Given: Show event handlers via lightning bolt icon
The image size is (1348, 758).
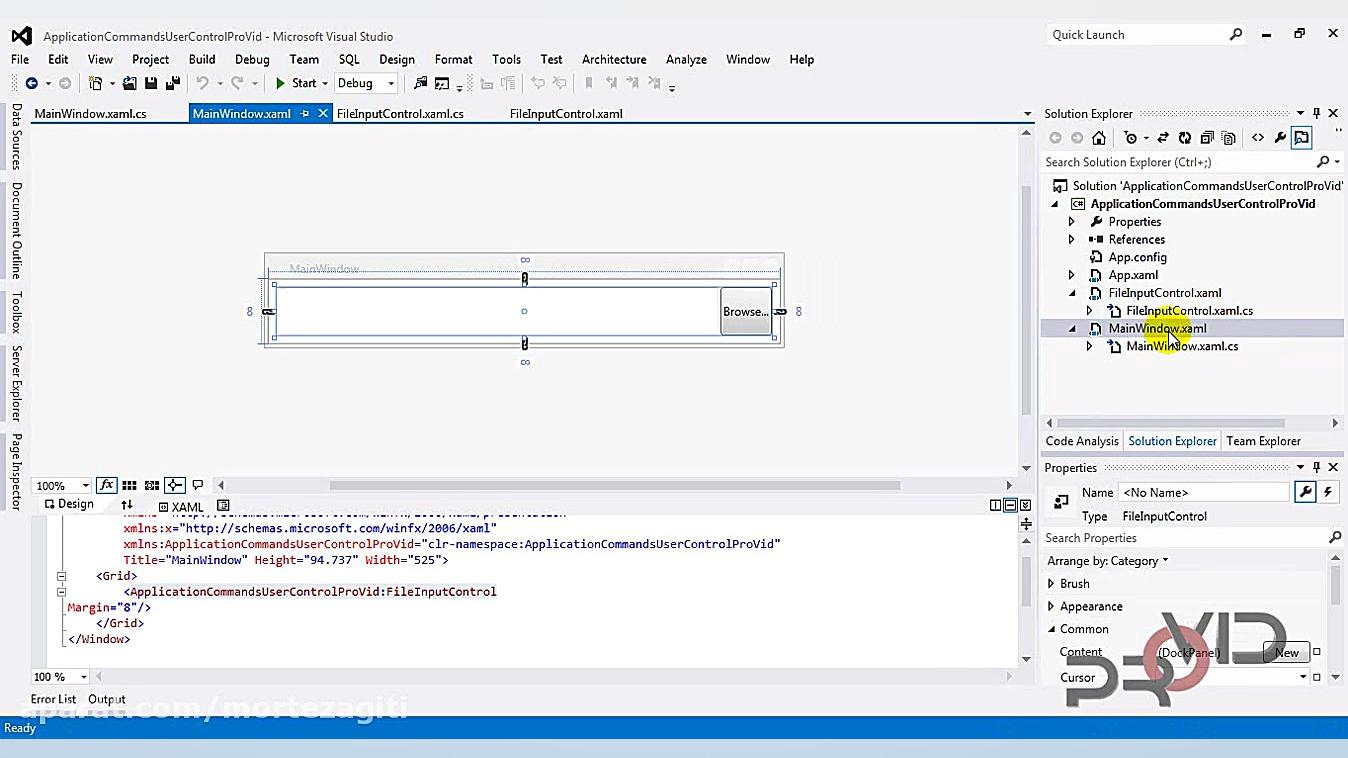Looking at the screenshot, I should click(x=1328, y=492).
